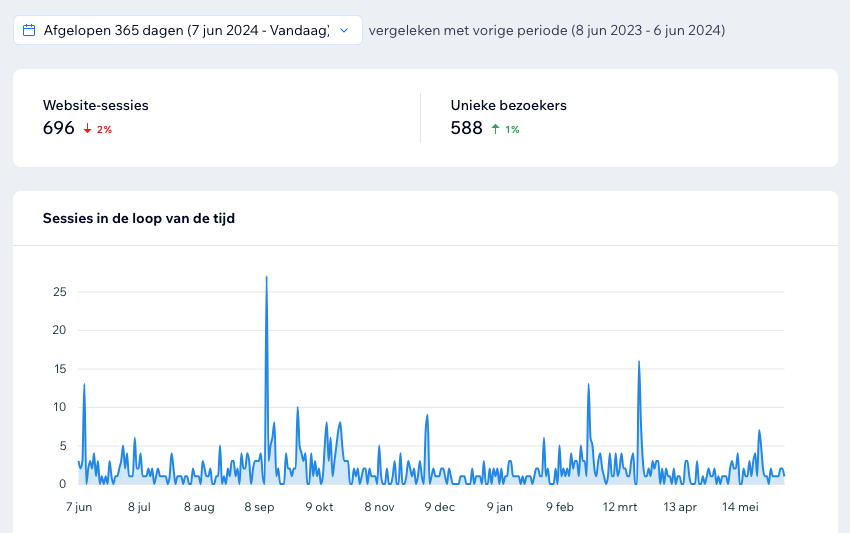Click the '14 mei' x-axis label
Image resolution: width=850 pixels, height=533 pixels.
(x=740, y=507)
